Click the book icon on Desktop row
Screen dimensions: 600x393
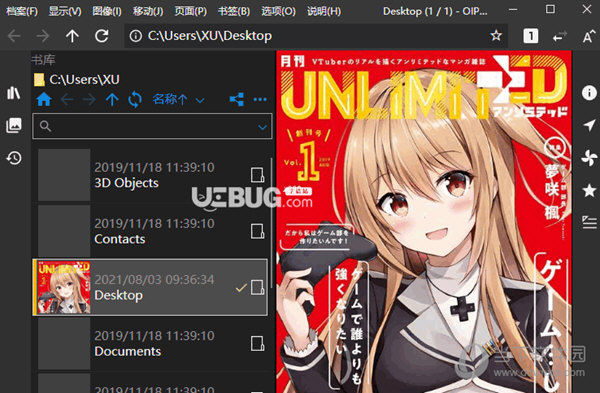(257, 287)
